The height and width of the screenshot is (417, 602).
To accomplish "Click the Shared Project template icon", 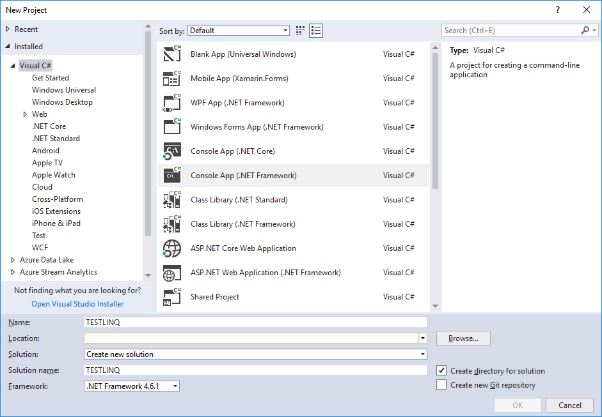I will 172,297.
